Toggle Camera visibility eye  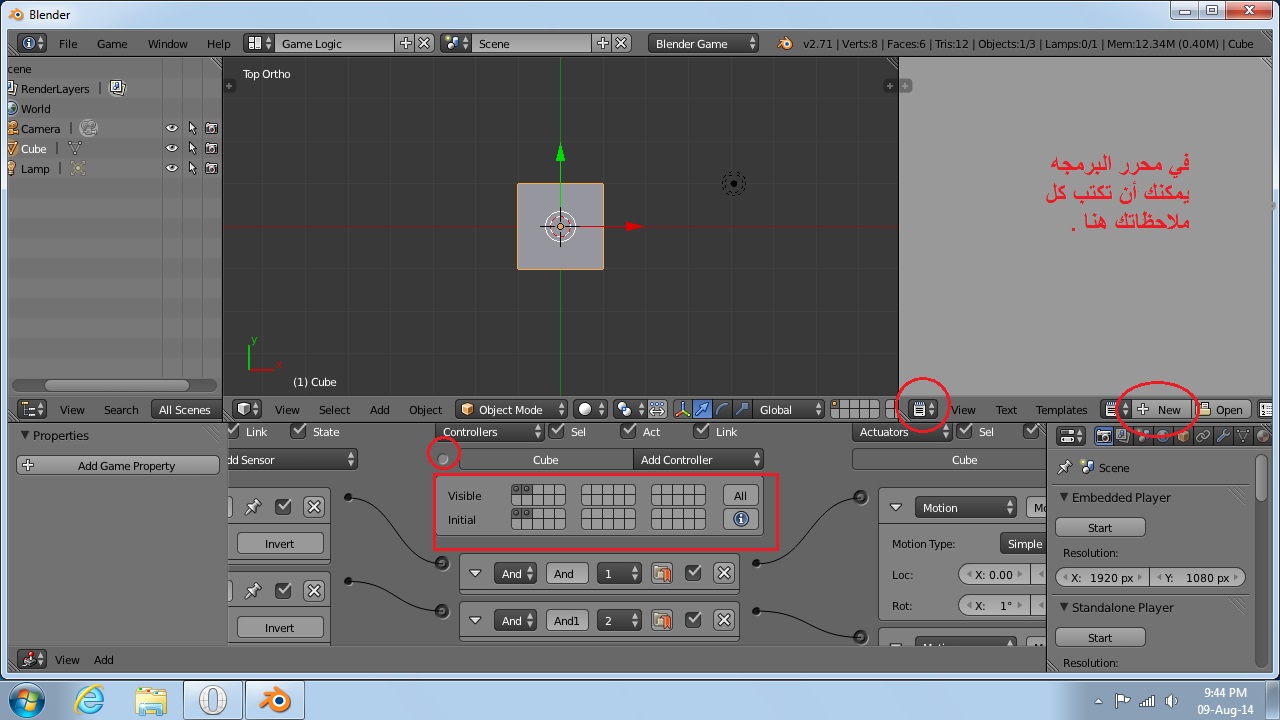click(x=172, y=128)
